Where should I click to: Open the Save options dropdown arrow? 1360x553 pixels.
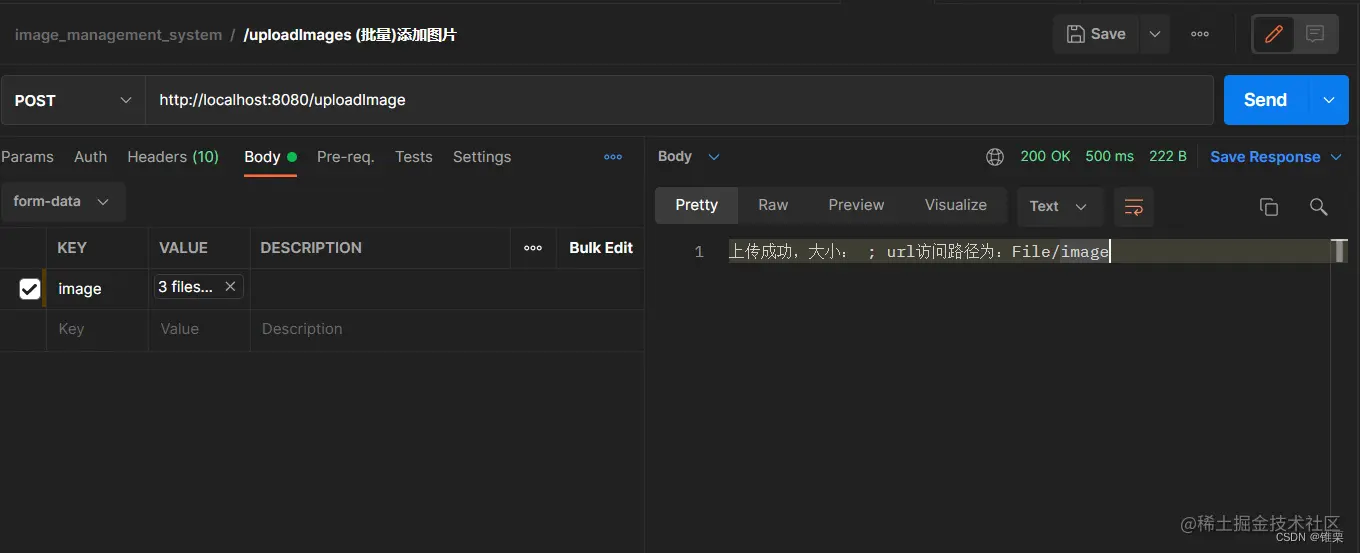(1155, 34)
